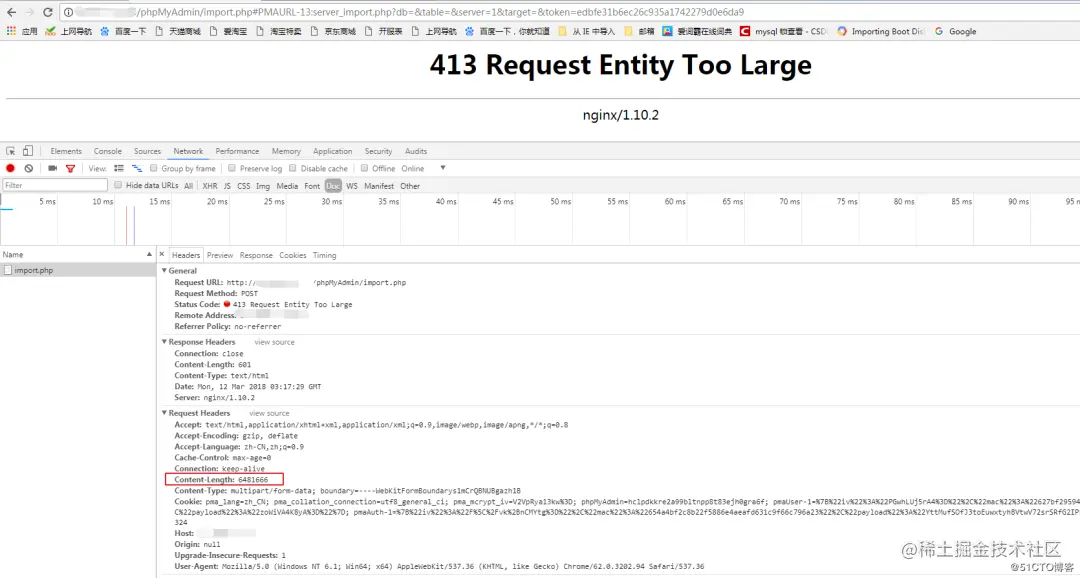Open the Cookies tab of request details
This screenshot has width=1080, height=578.
293,255
